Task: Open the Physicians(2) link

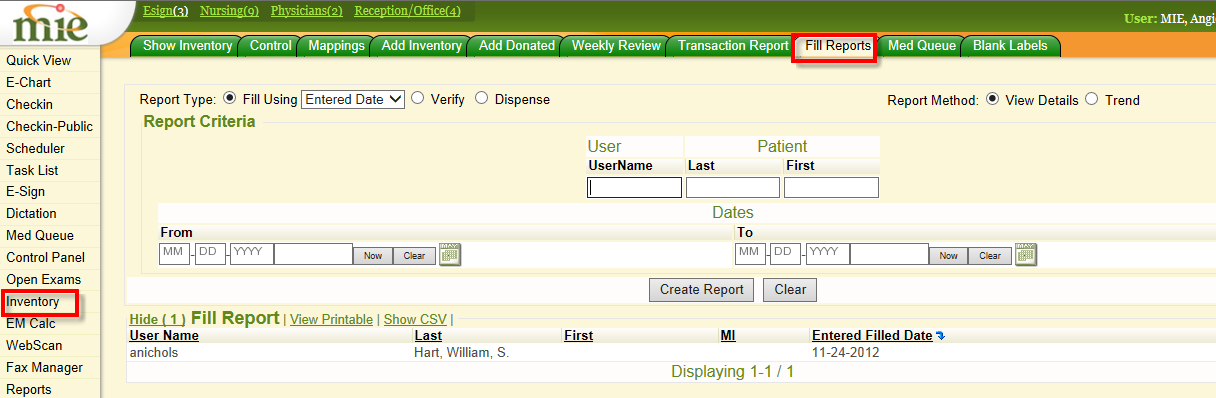Action: point(307,11)
